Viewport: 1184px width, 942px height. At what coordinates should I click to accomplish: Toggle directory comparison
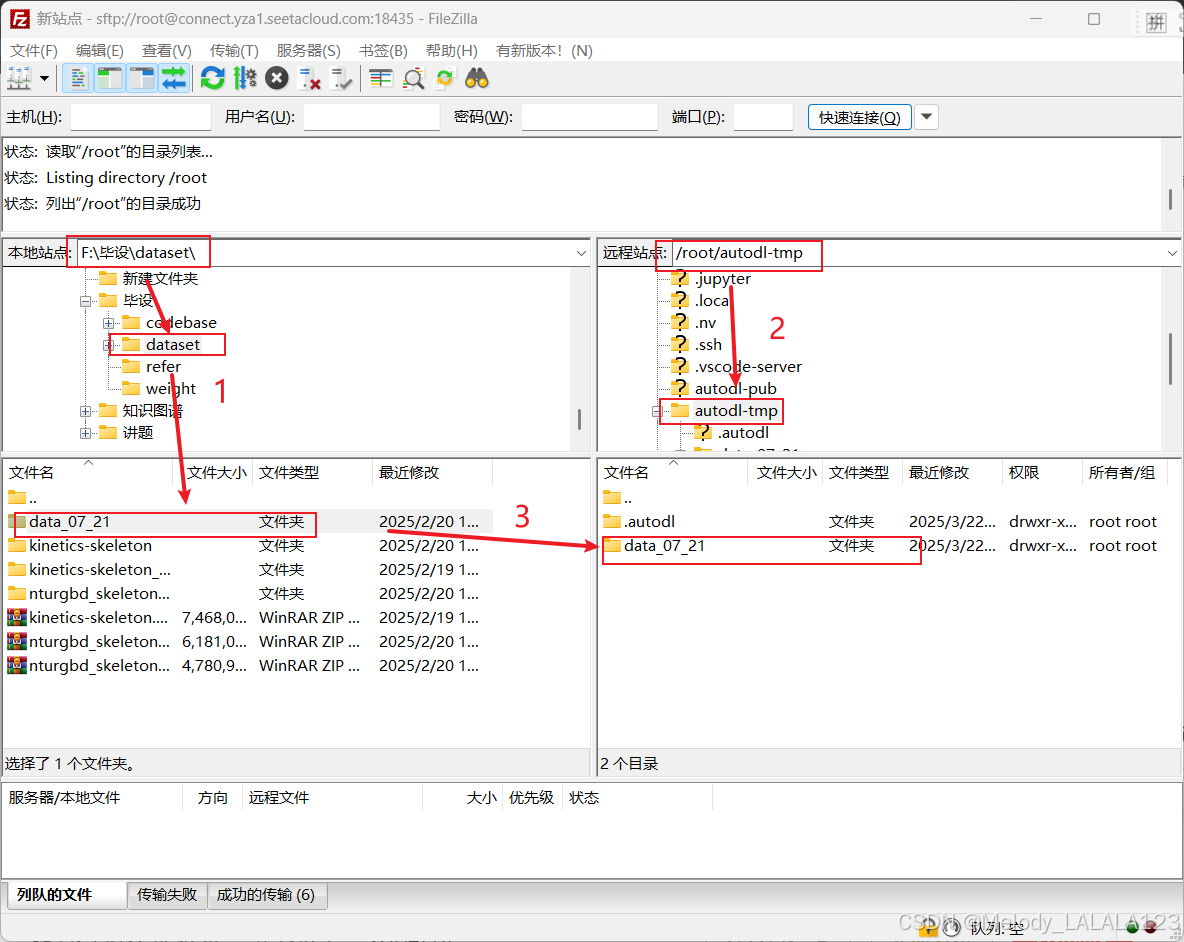pos(413,78)
